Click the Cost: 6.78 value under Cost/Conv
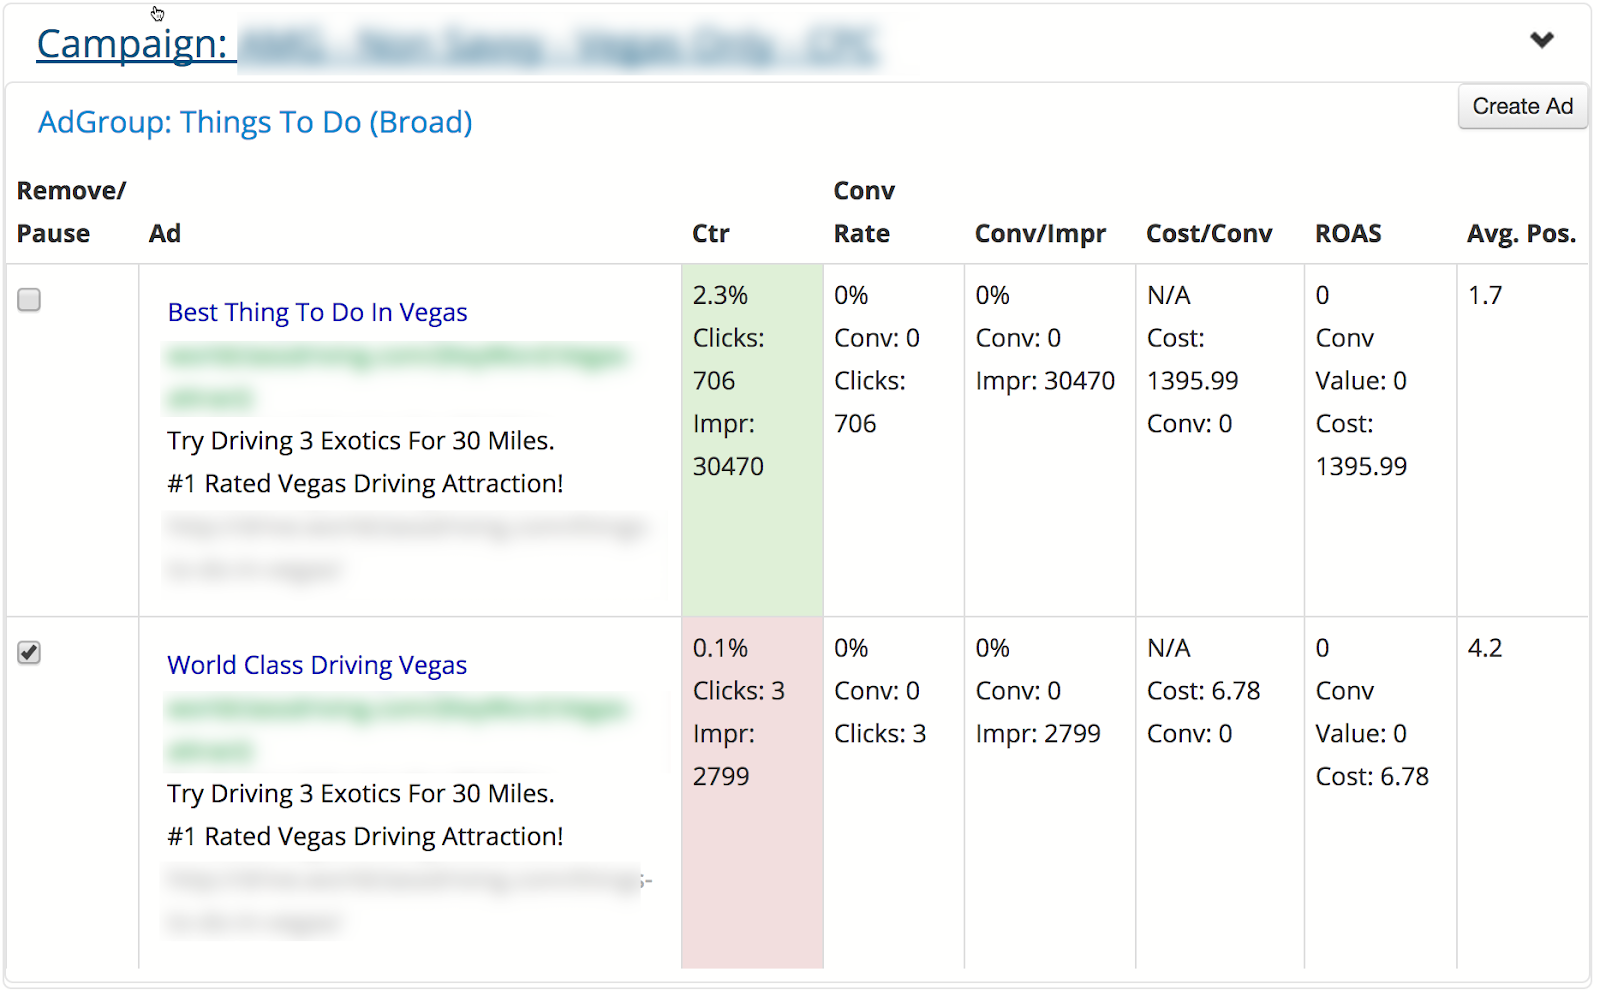The width and height of the screenshot is (1600, 990). click(1203, 691)
